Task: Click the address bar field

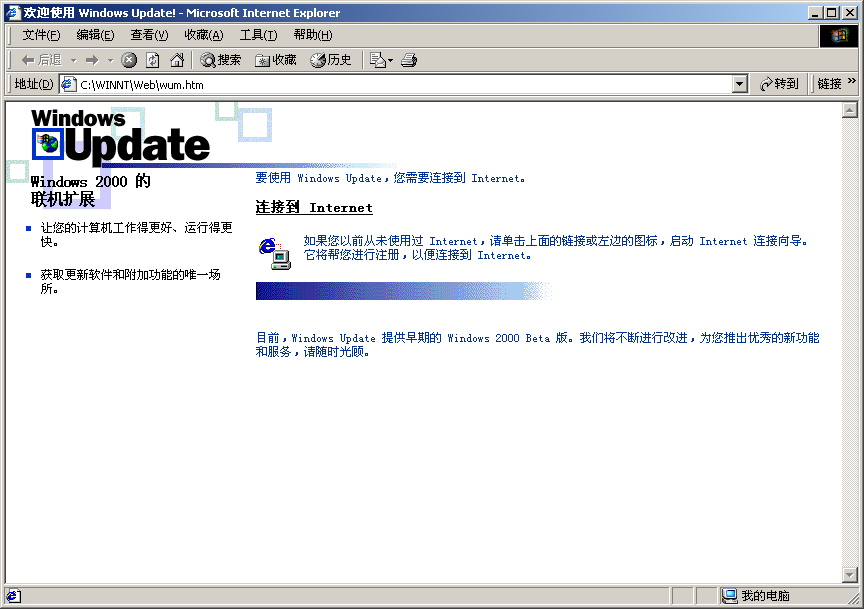Action: pos(405,84)
